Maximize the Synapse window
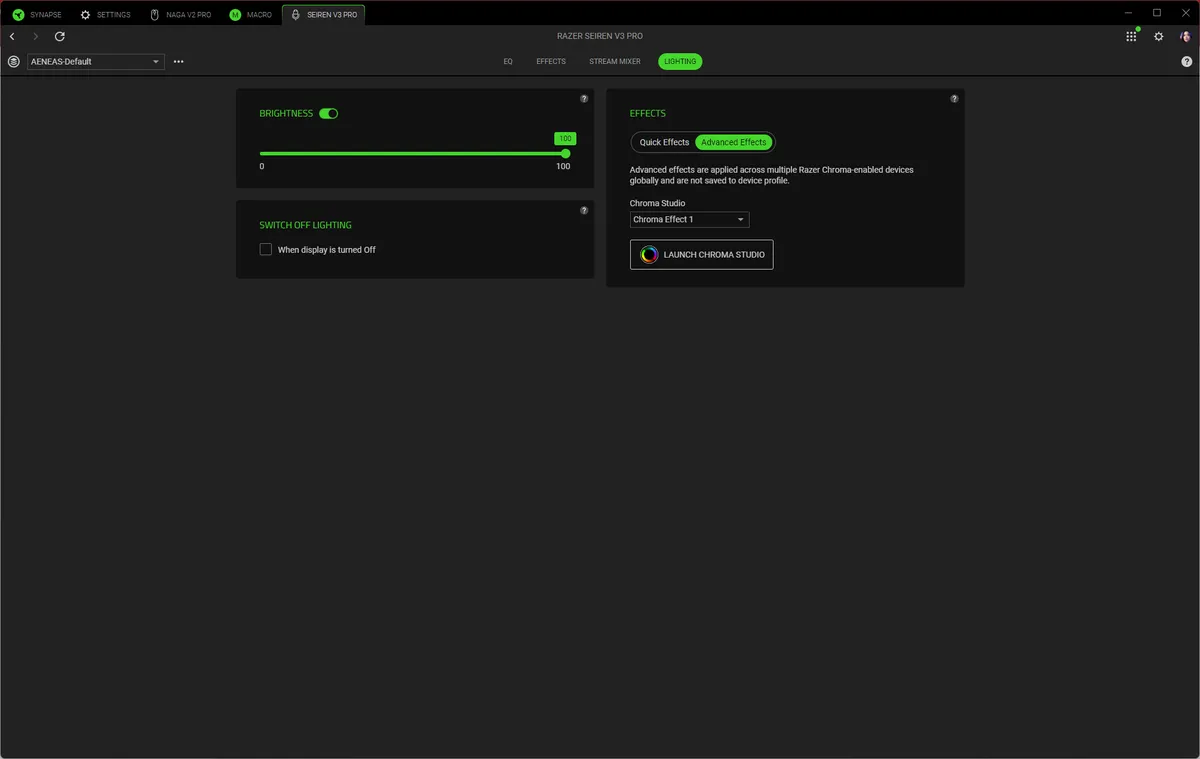 (1157, 13)
